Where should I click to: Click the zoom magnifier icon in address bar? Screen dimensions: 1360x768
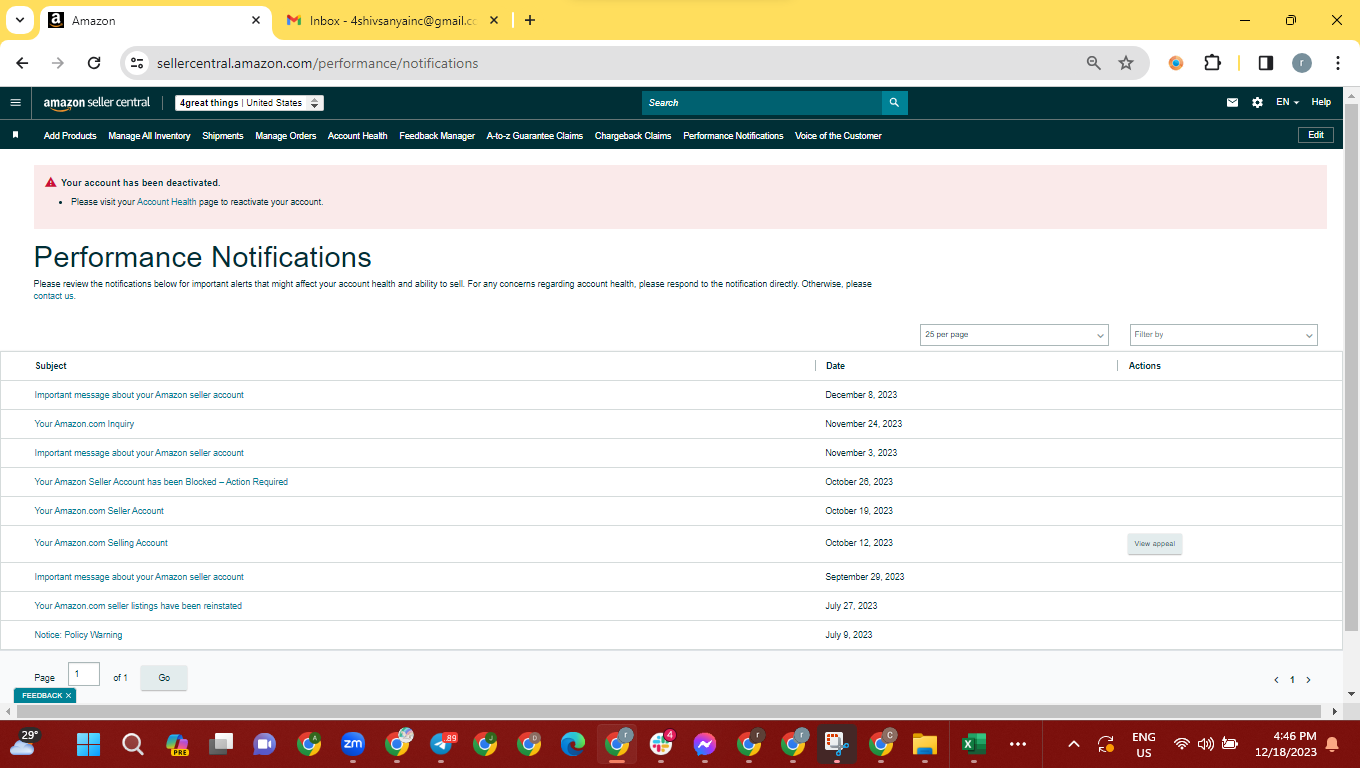click(1094, 63)
